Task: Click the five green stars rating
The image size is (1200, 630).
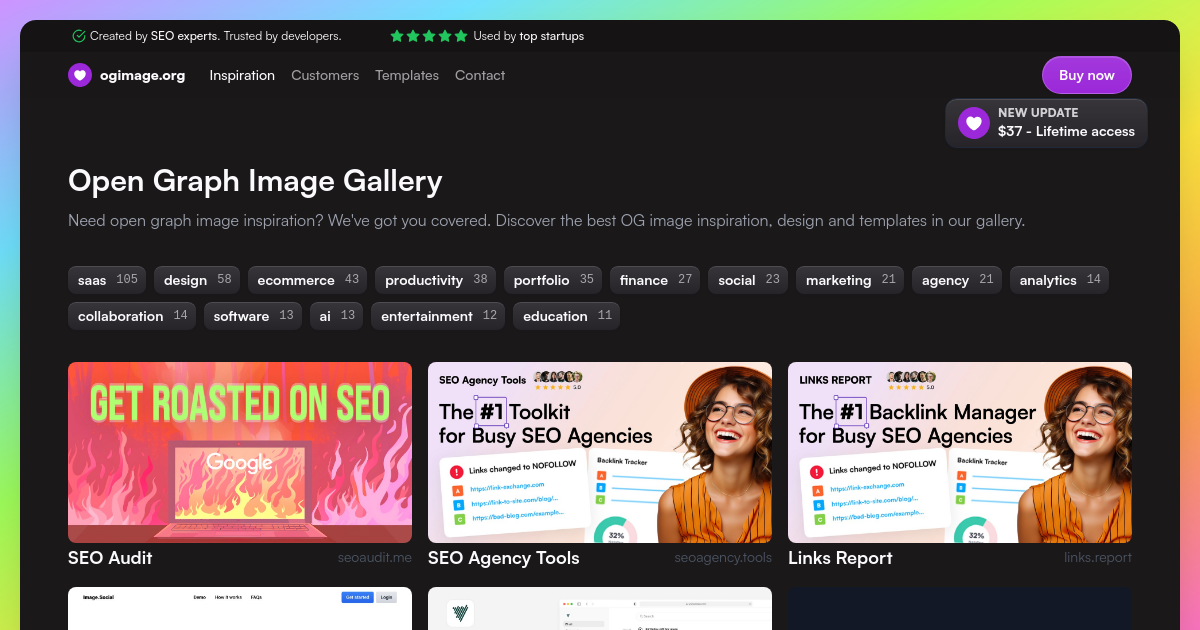Action: tap(428, 36)
